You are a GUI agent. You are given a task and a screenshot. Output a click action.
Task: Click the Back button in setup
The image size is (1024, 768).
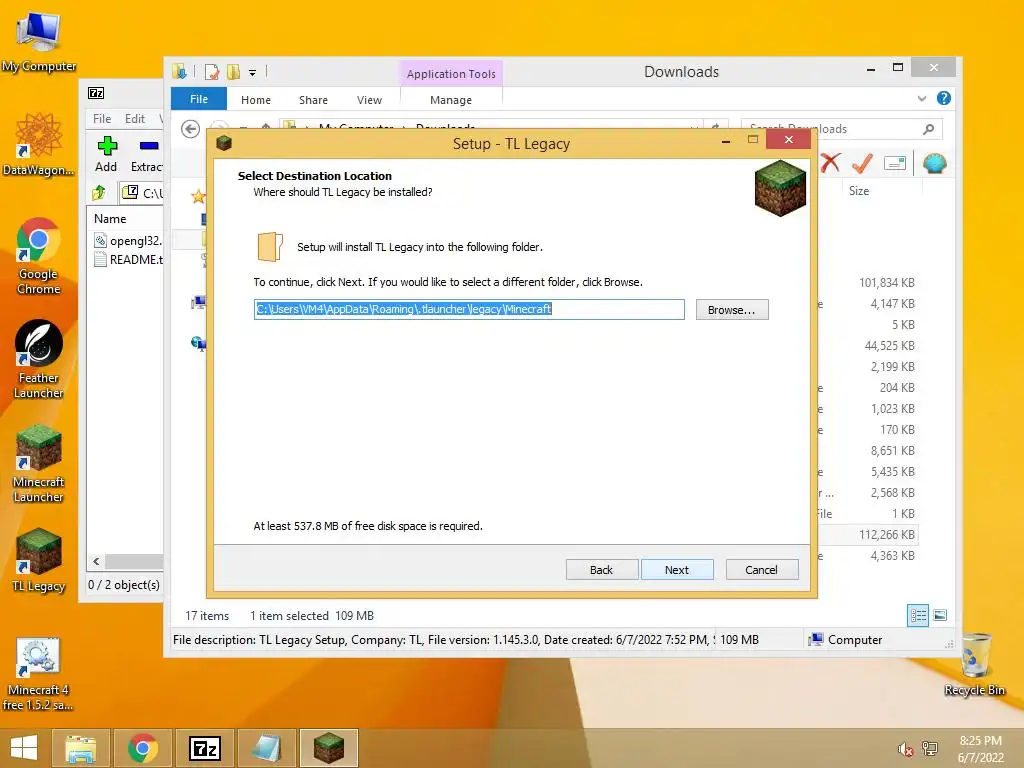[x=601, y=569]
